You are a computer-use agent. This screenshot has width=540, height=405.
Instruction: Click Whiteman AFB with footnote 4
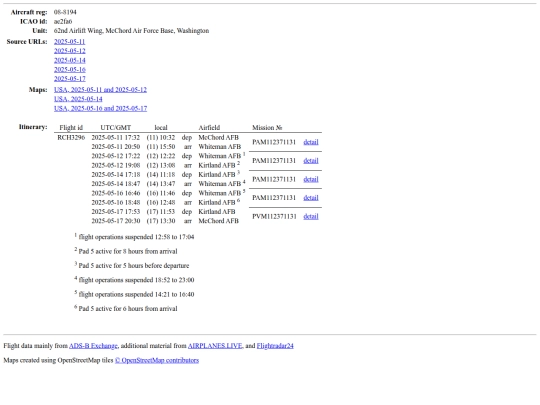222,184
